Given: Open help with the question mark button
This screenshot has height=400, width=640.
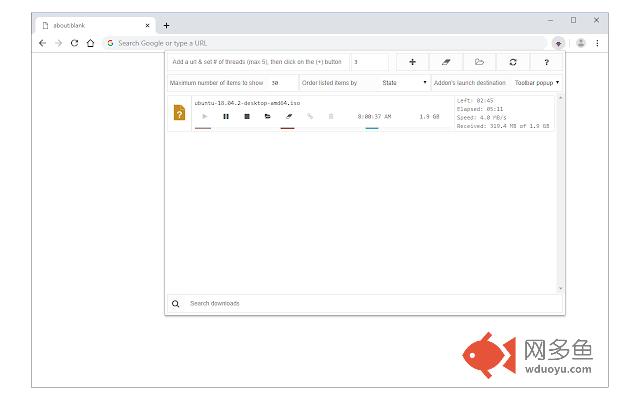Looking at the screenshot, I should pyautogui.click(x=547, y=62).
